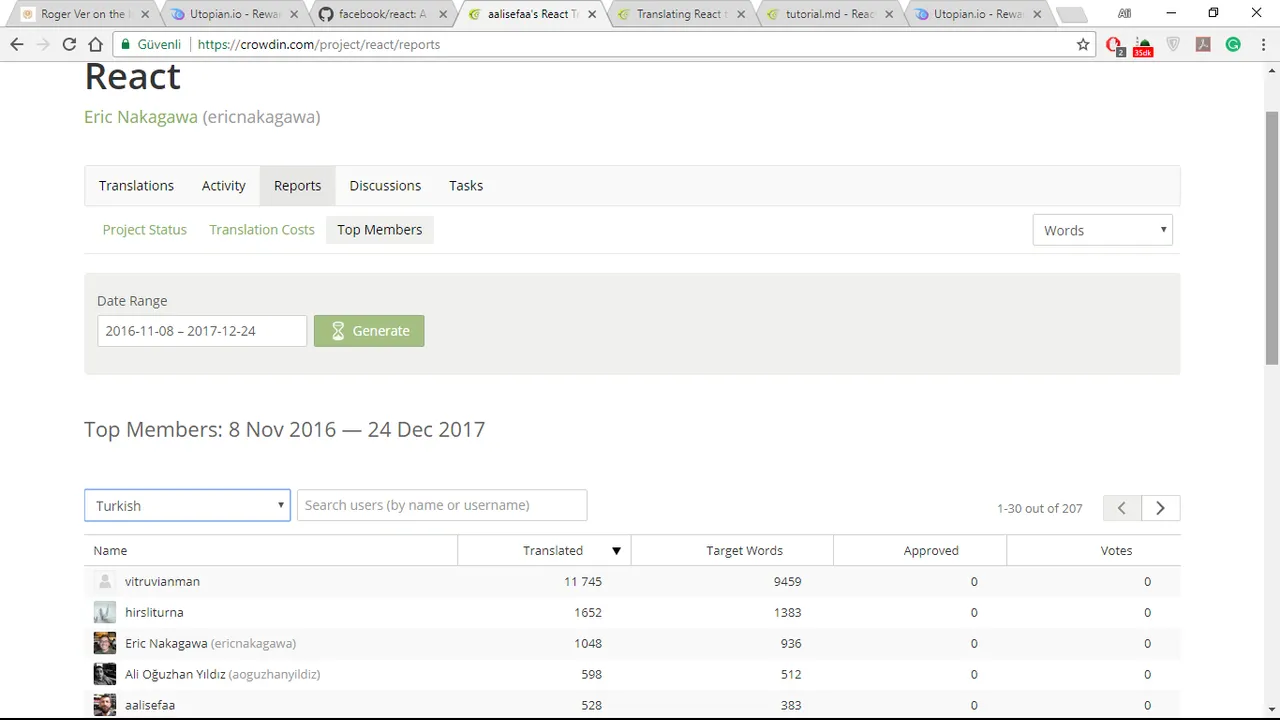Sort by Approved column header
This screenshot has width=1280, height=720.
[x=931, y=551]
